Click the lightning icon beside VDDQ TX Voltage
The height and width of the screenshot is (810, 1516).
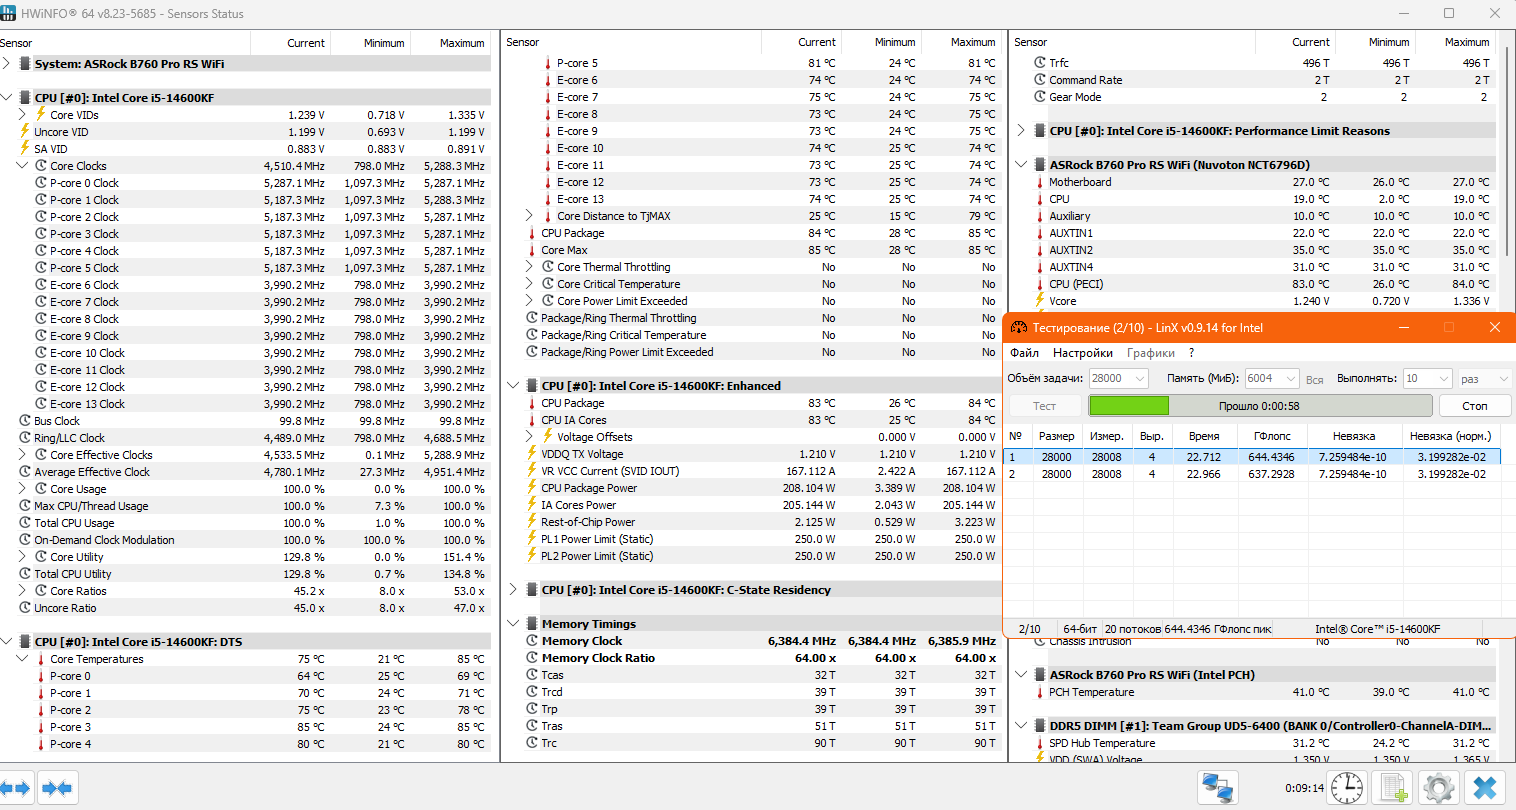tap(532, 454)
